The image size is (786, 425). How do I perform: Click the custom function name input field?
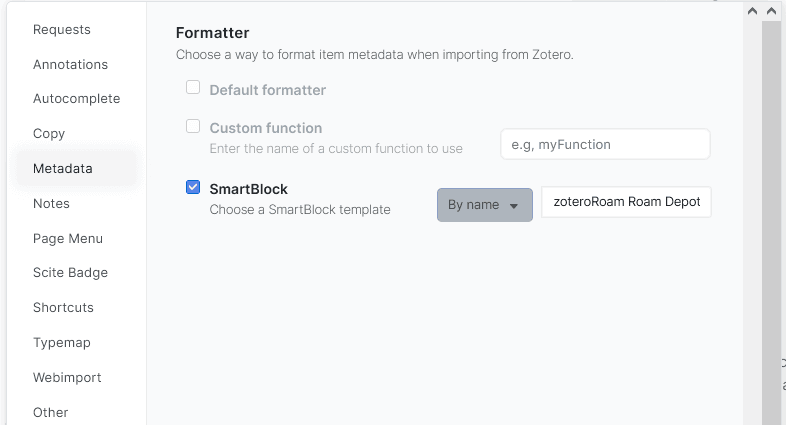(605, 144)
